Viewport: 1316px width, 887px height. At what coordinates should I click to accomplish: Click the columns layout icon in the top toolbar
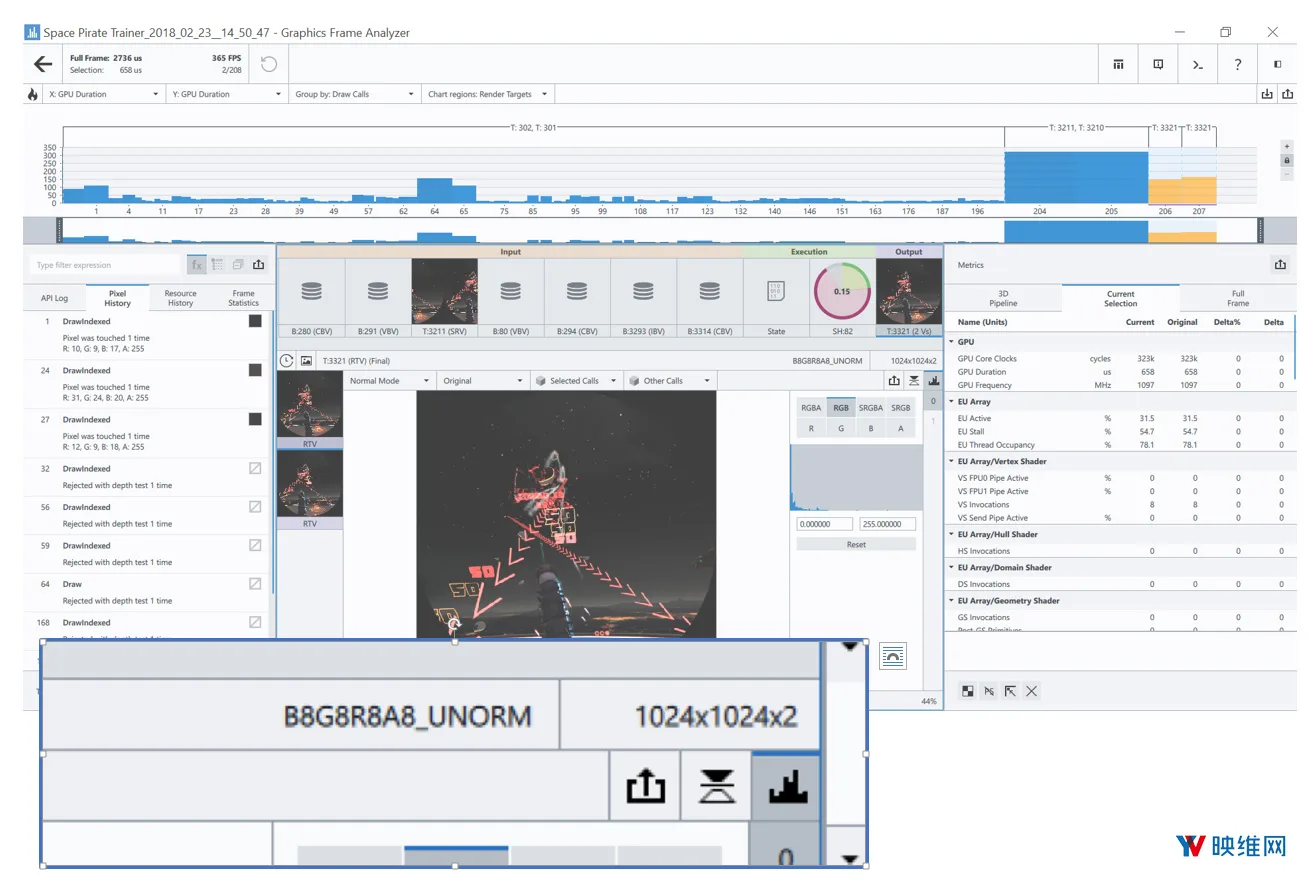[x=1118, y=64]
